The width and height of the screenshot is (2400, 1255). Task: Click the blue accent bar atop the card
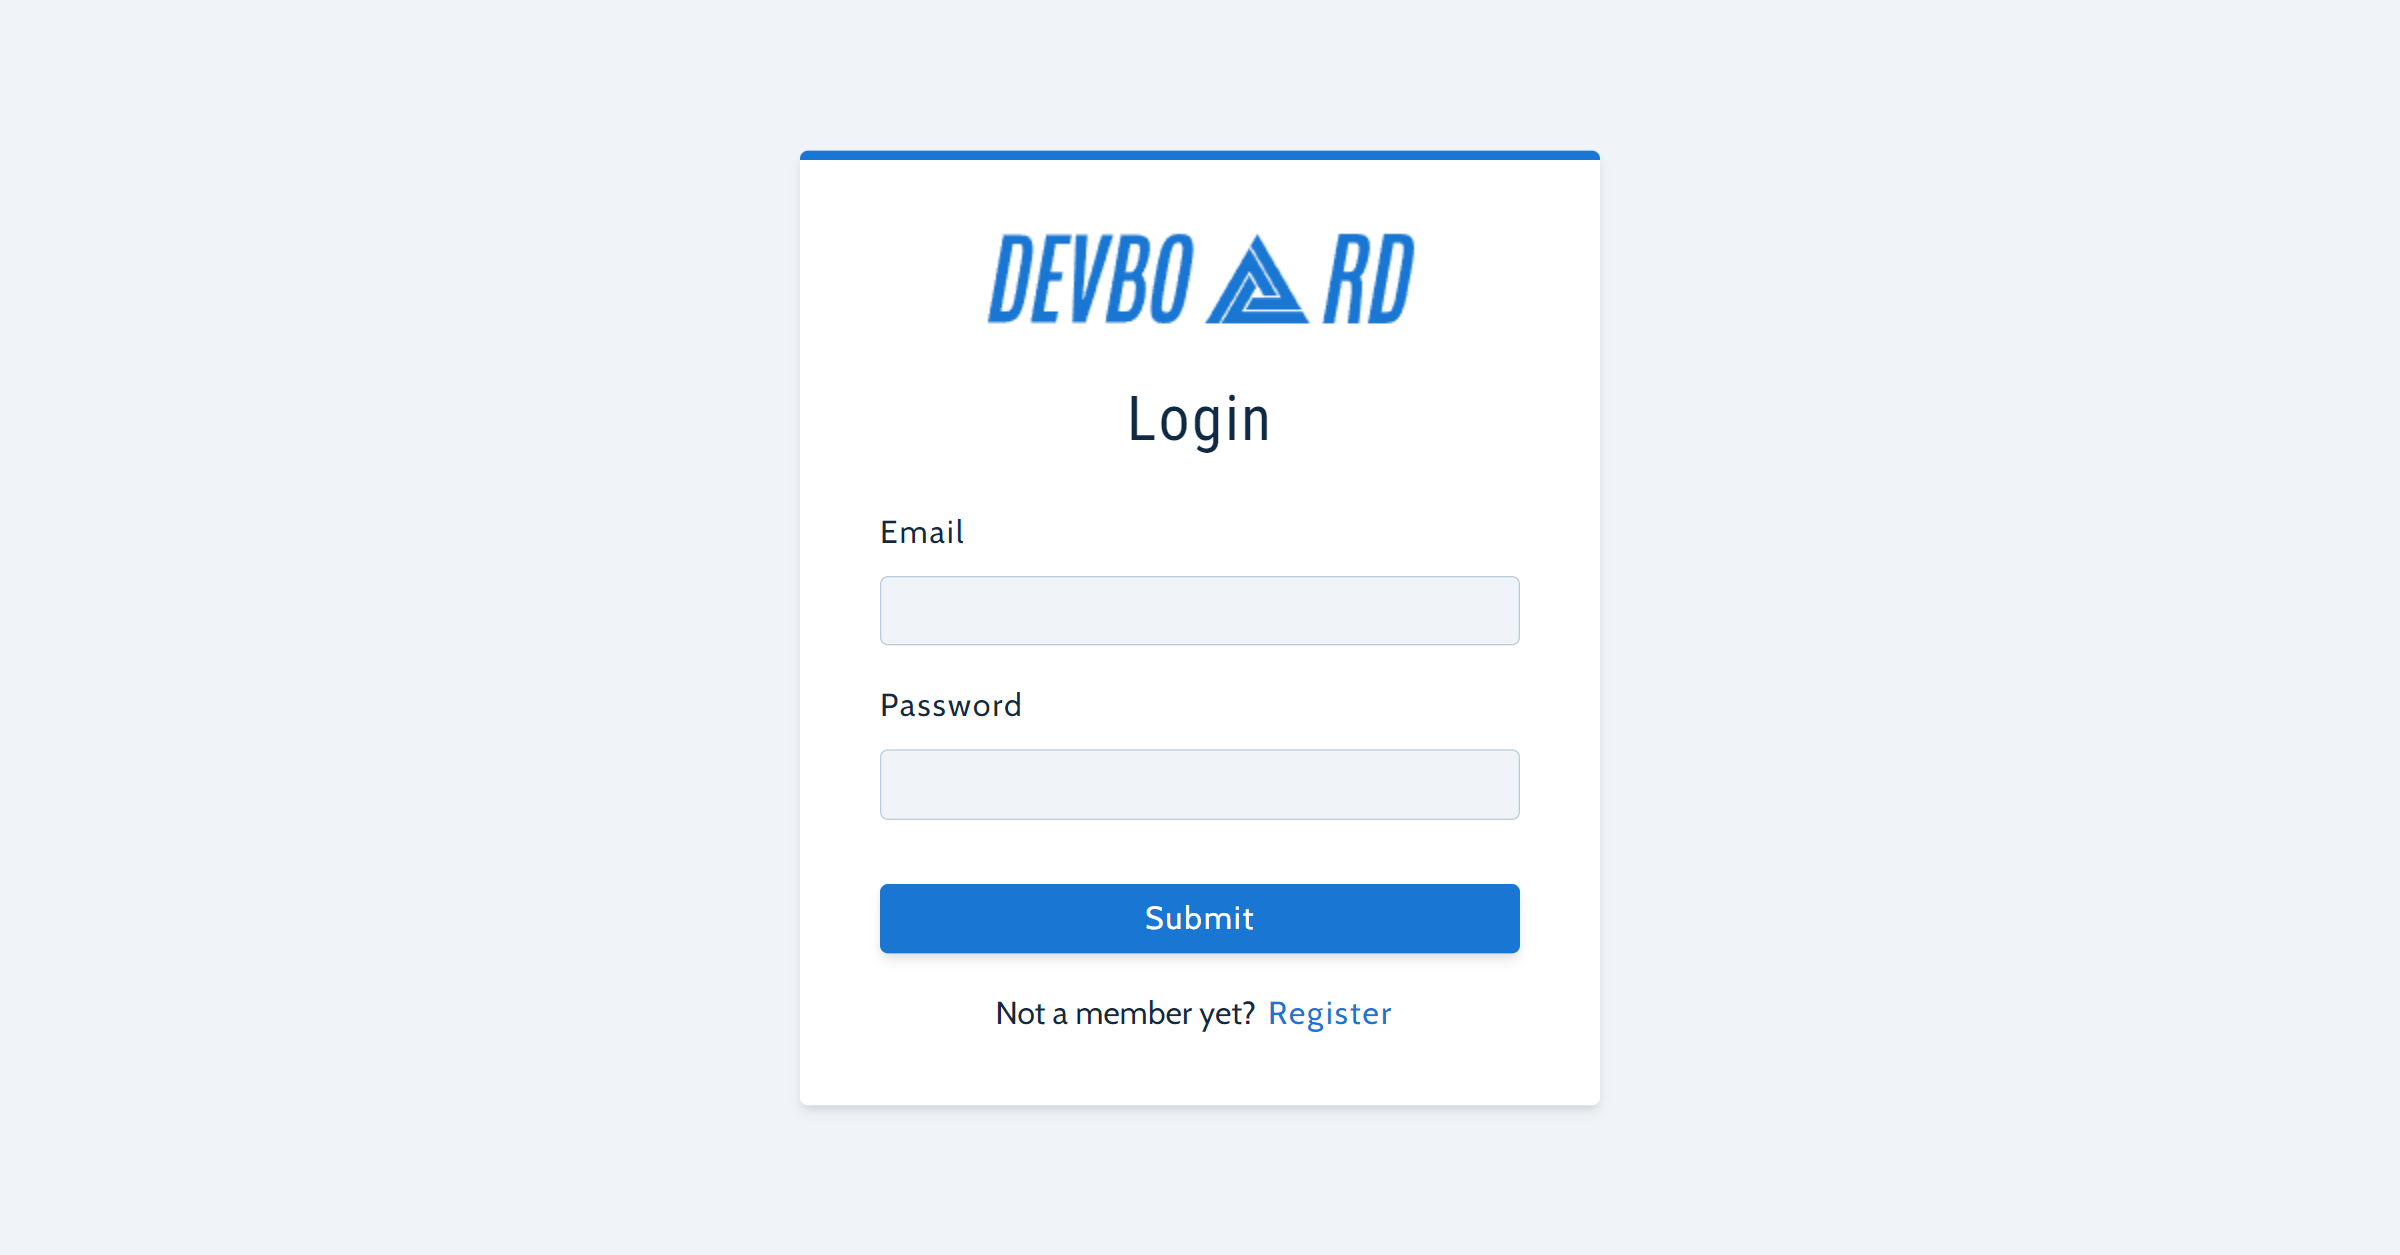(1199, 155)
